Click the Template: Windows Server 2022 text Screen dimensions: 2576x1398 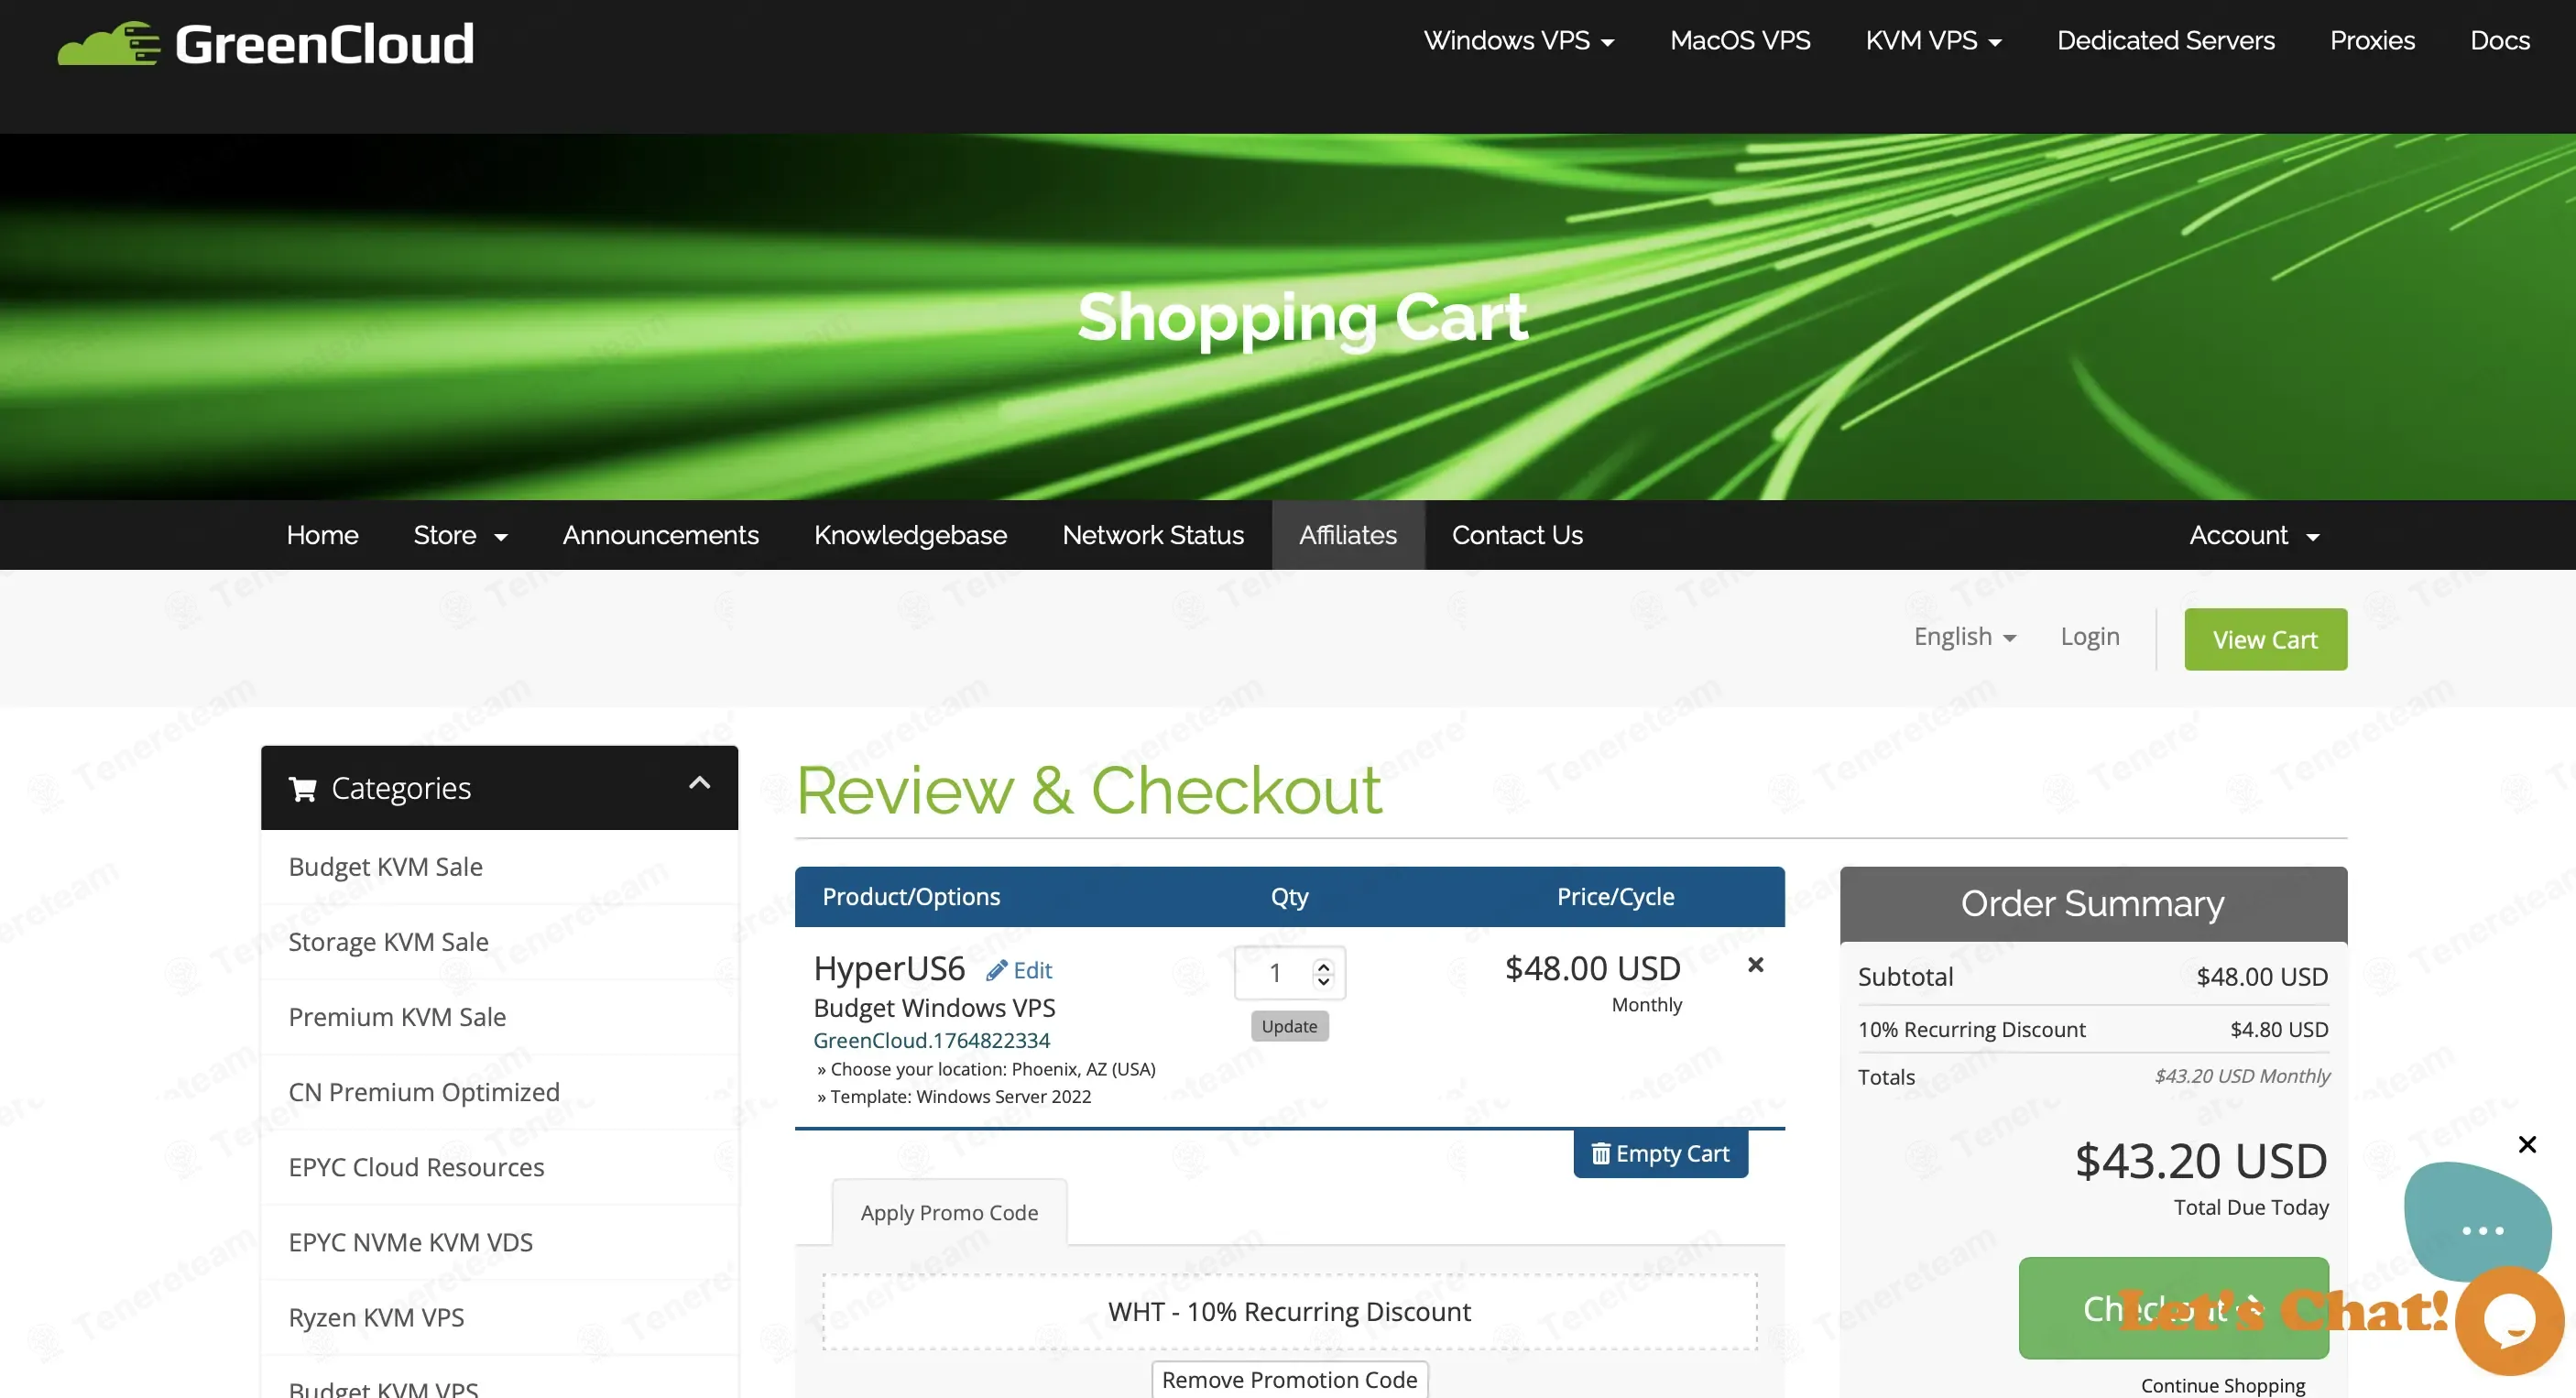click(x=960, y=1097)
